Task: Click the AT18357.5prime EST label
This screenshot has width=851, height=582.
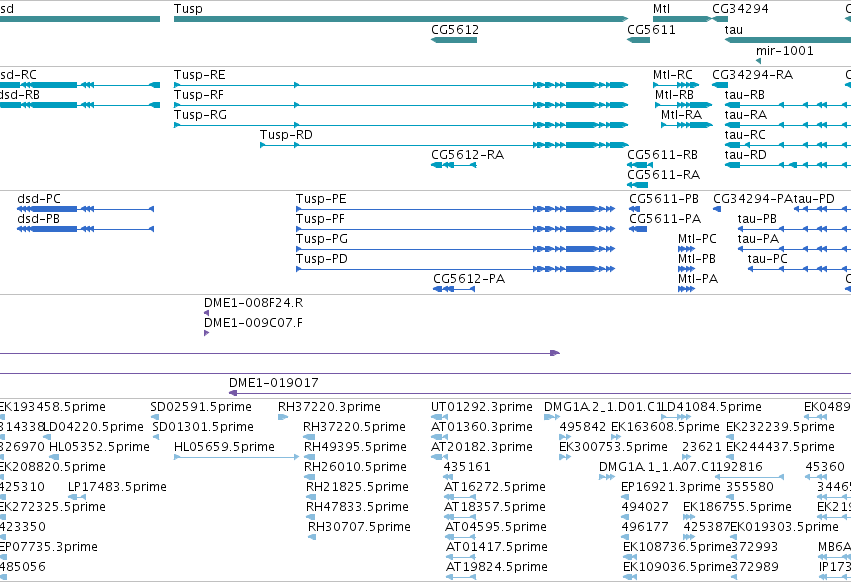Action: pos(495,507)
